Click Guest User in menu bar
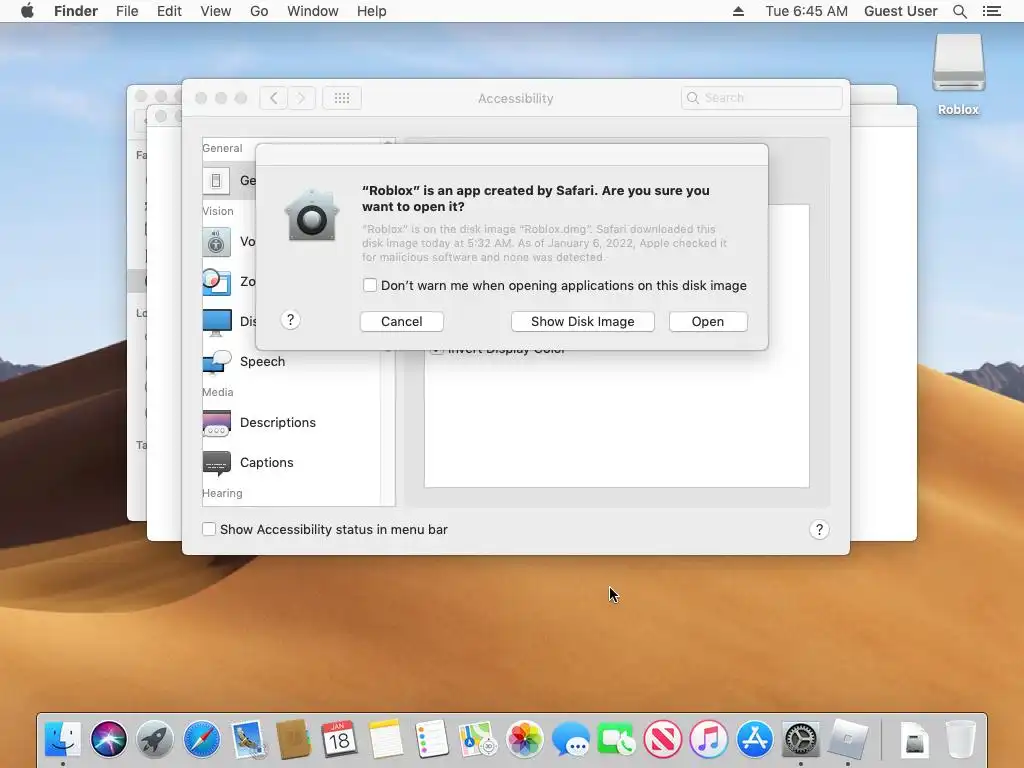This screenshot has width=1024, height=768. coord(901,11)
